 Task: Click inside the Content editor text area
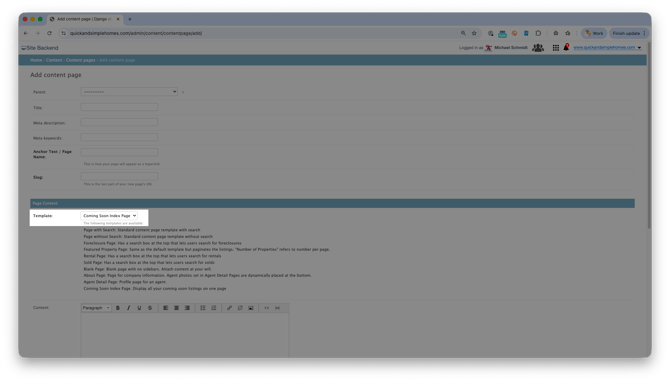(x=185, y=335)
